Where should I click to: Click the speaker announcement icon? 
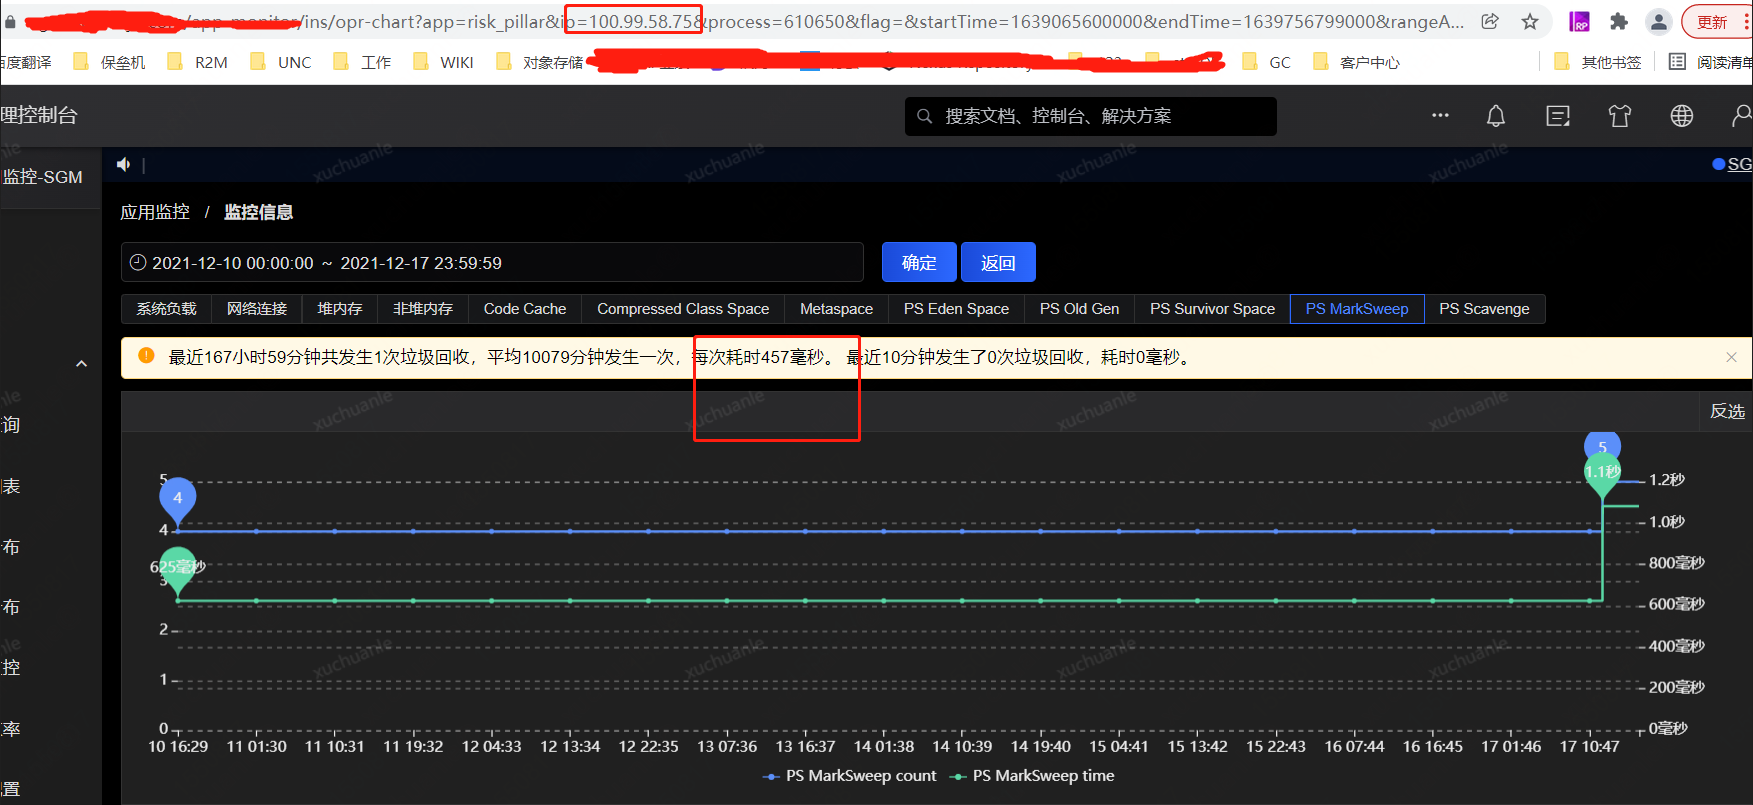tap(123, 164)
